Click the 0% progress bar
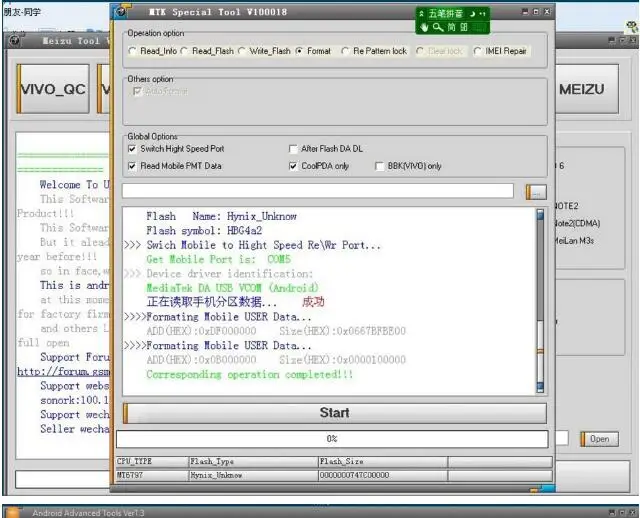 pos(332,439)
